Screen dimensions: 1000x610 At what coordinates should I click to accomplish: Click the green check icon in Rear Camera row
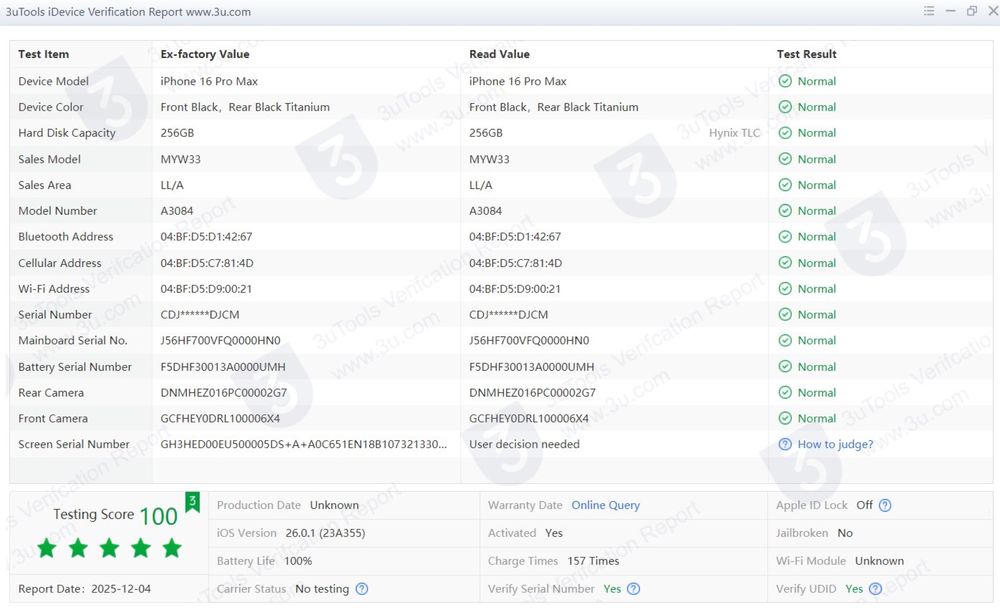coord(785,392)
